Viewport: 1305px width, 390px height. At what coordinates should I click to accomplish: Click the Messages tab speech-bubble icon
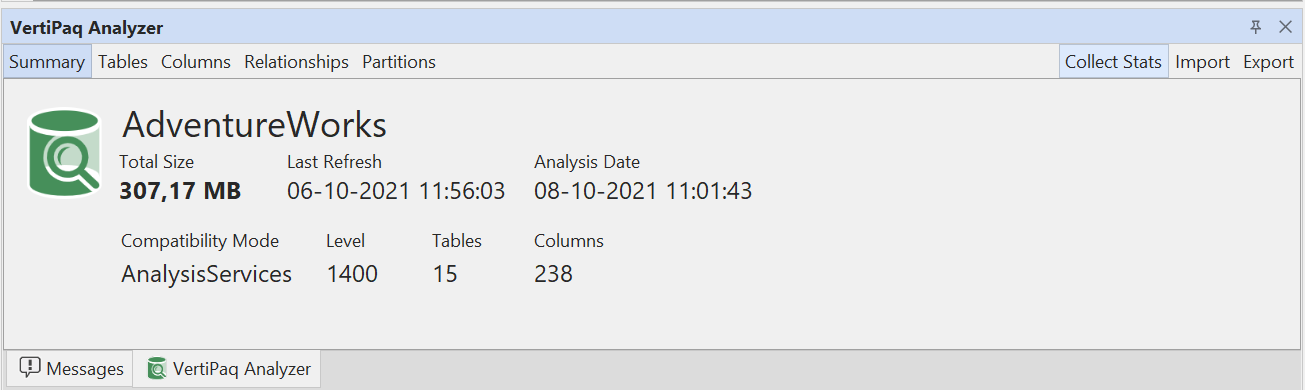(x=30, y=368)
